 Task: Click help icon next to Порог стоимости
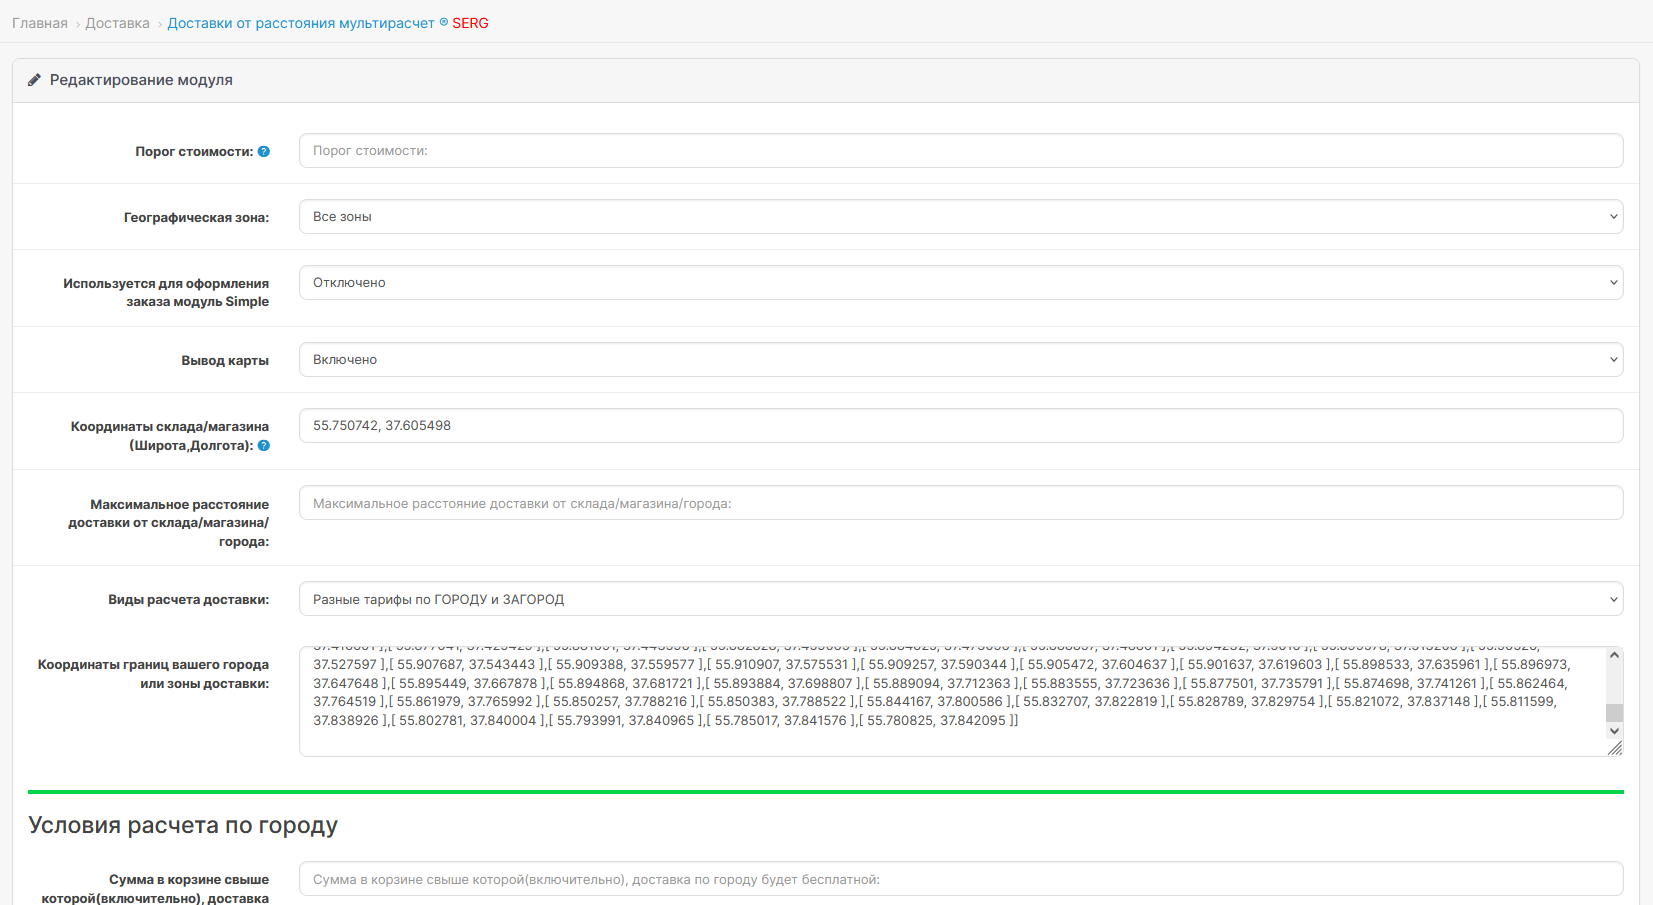[264, 152]
